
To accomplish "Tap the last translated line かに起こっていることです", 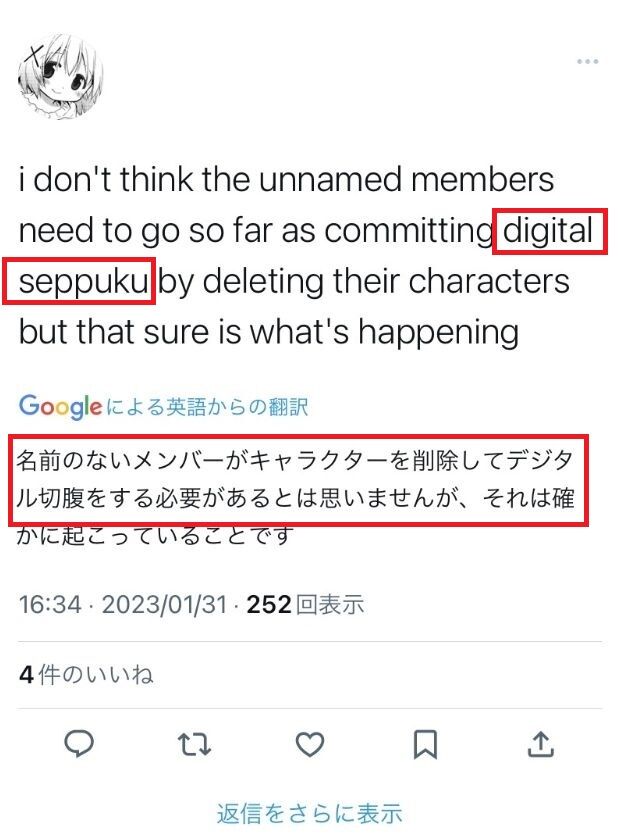I will [155, 535].
